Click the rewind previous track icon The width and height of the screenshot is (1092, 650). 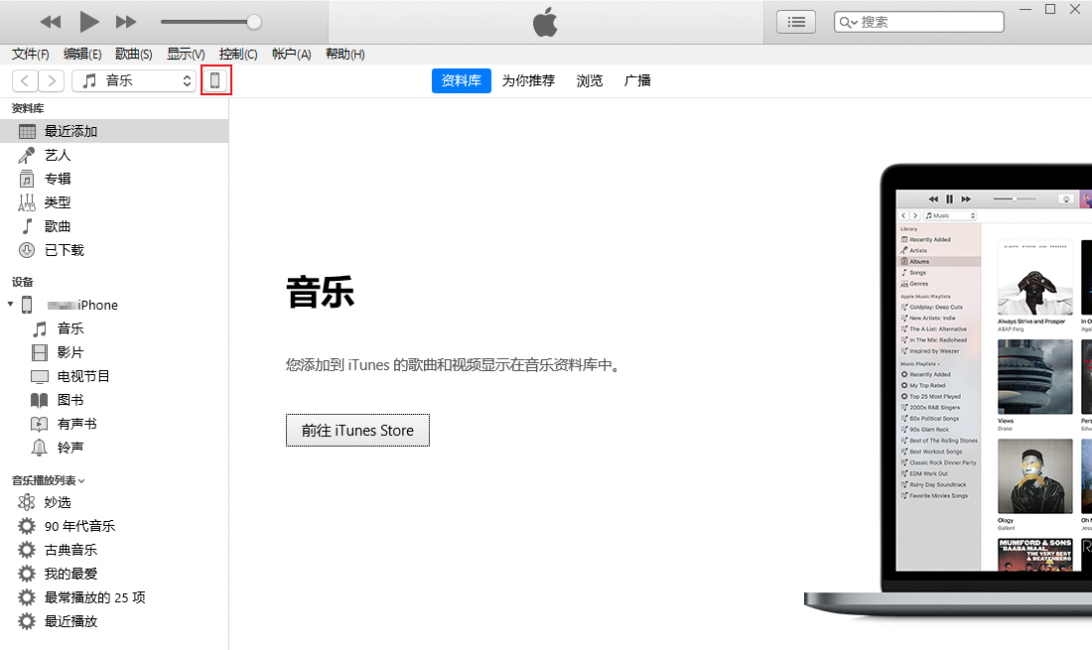(50, 22)
